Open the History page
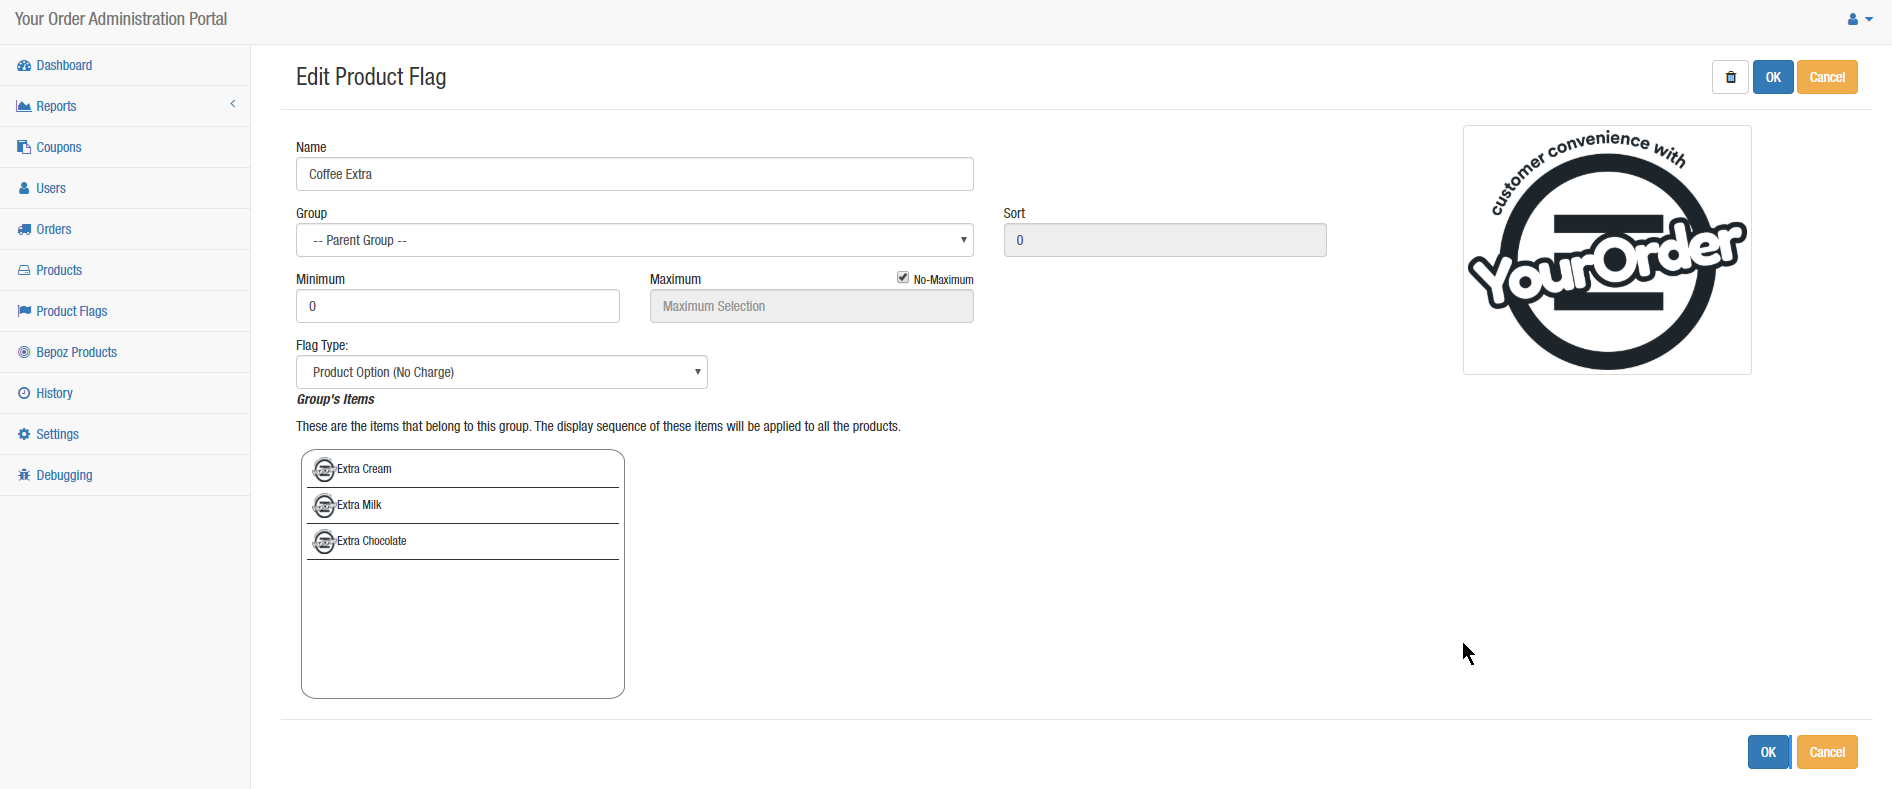Image resolution: width=1892 pixels, height=789 pixels. (x=54, y=394)
